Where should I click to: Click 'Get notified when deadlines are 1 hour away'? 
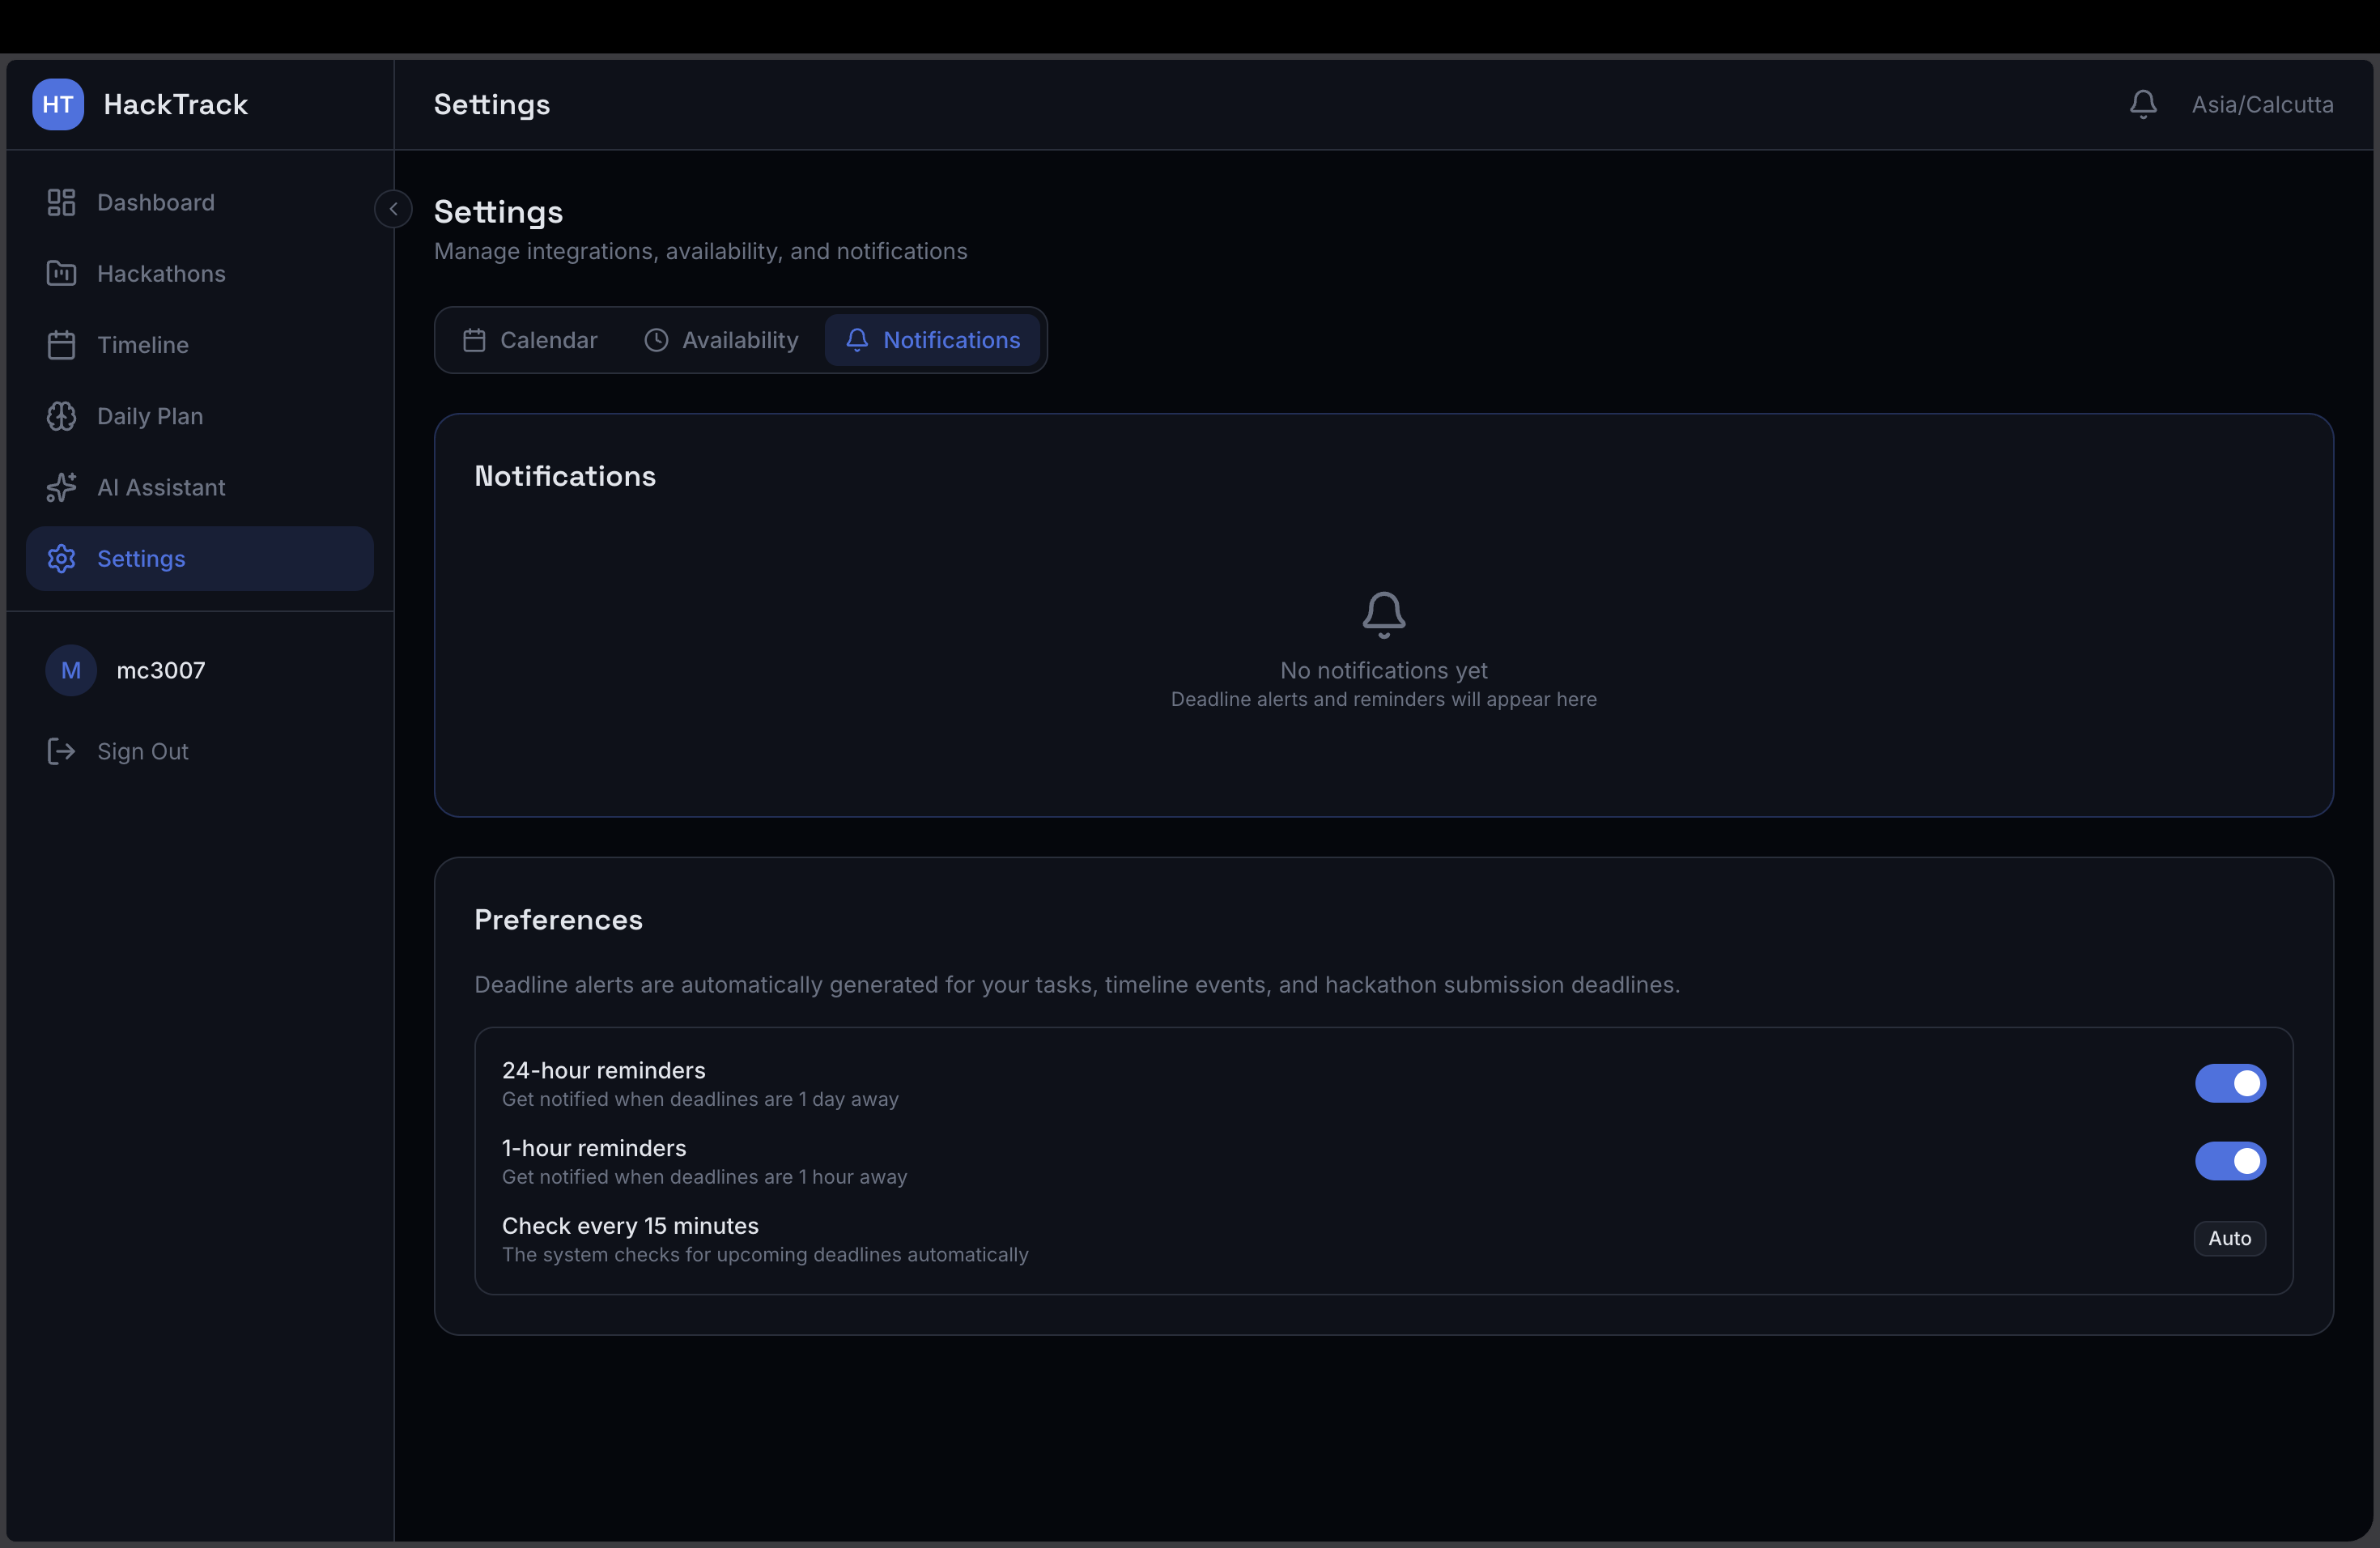click(704, 1177)
